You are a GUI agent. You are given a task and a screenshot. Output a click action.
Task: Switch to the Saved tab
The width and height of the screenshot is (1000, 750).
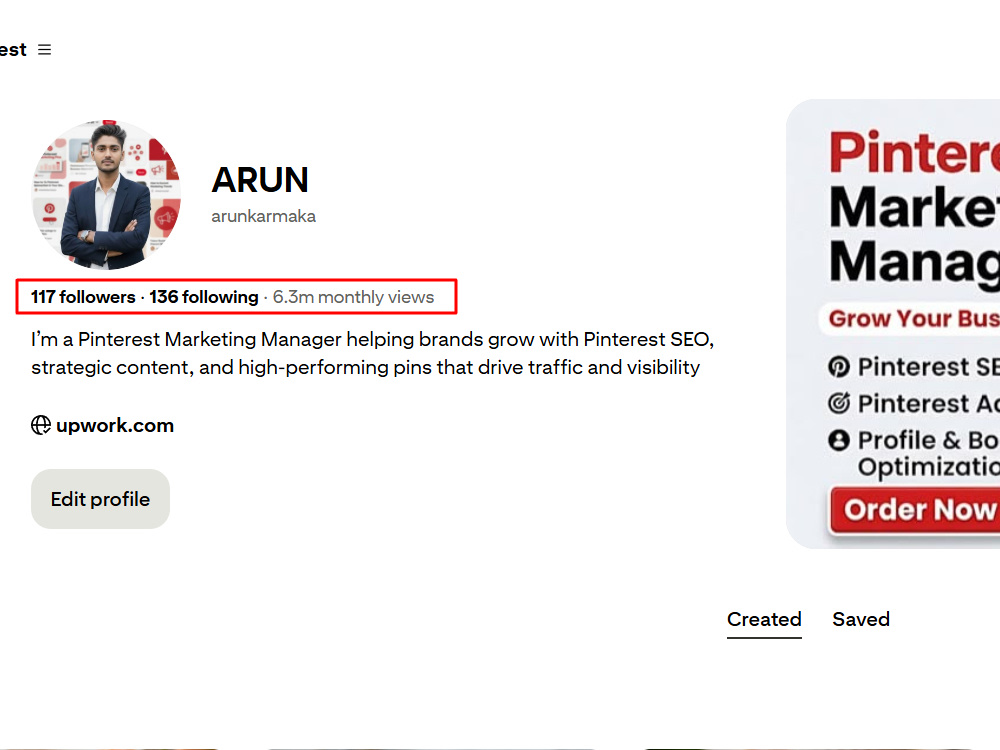[x=861, y=619]
